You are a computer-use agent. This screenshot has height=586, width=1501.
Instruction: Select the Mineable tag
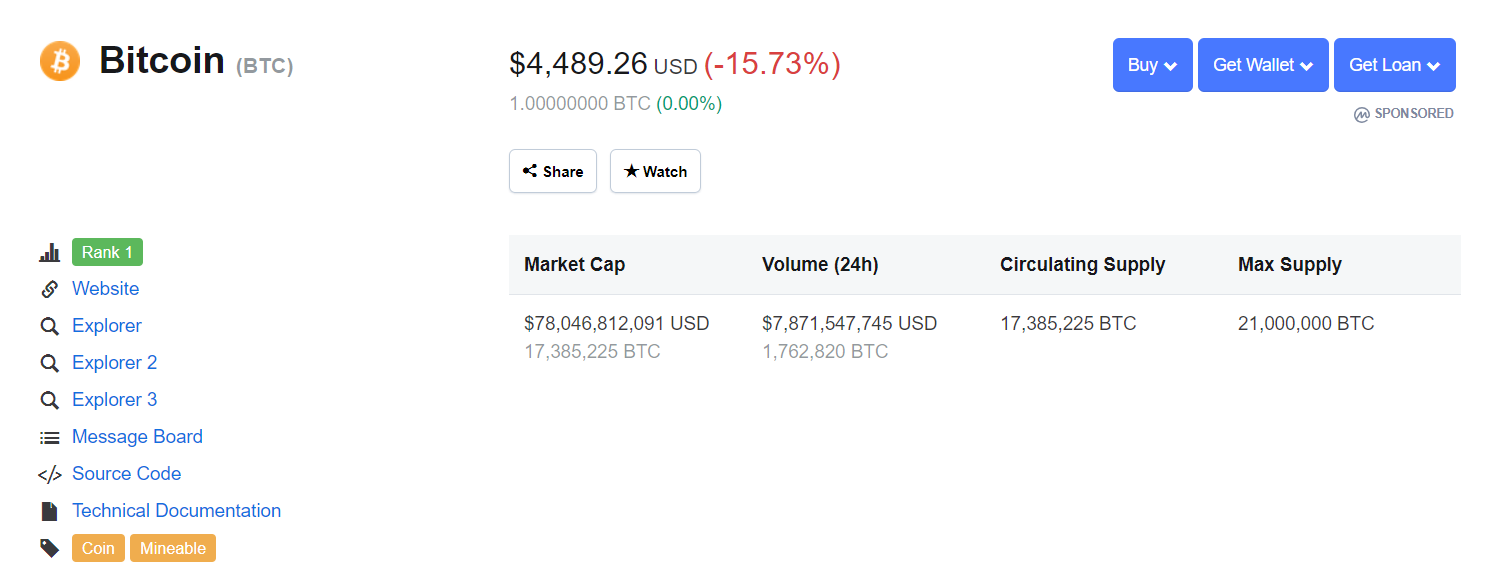[x=173, y=548]
